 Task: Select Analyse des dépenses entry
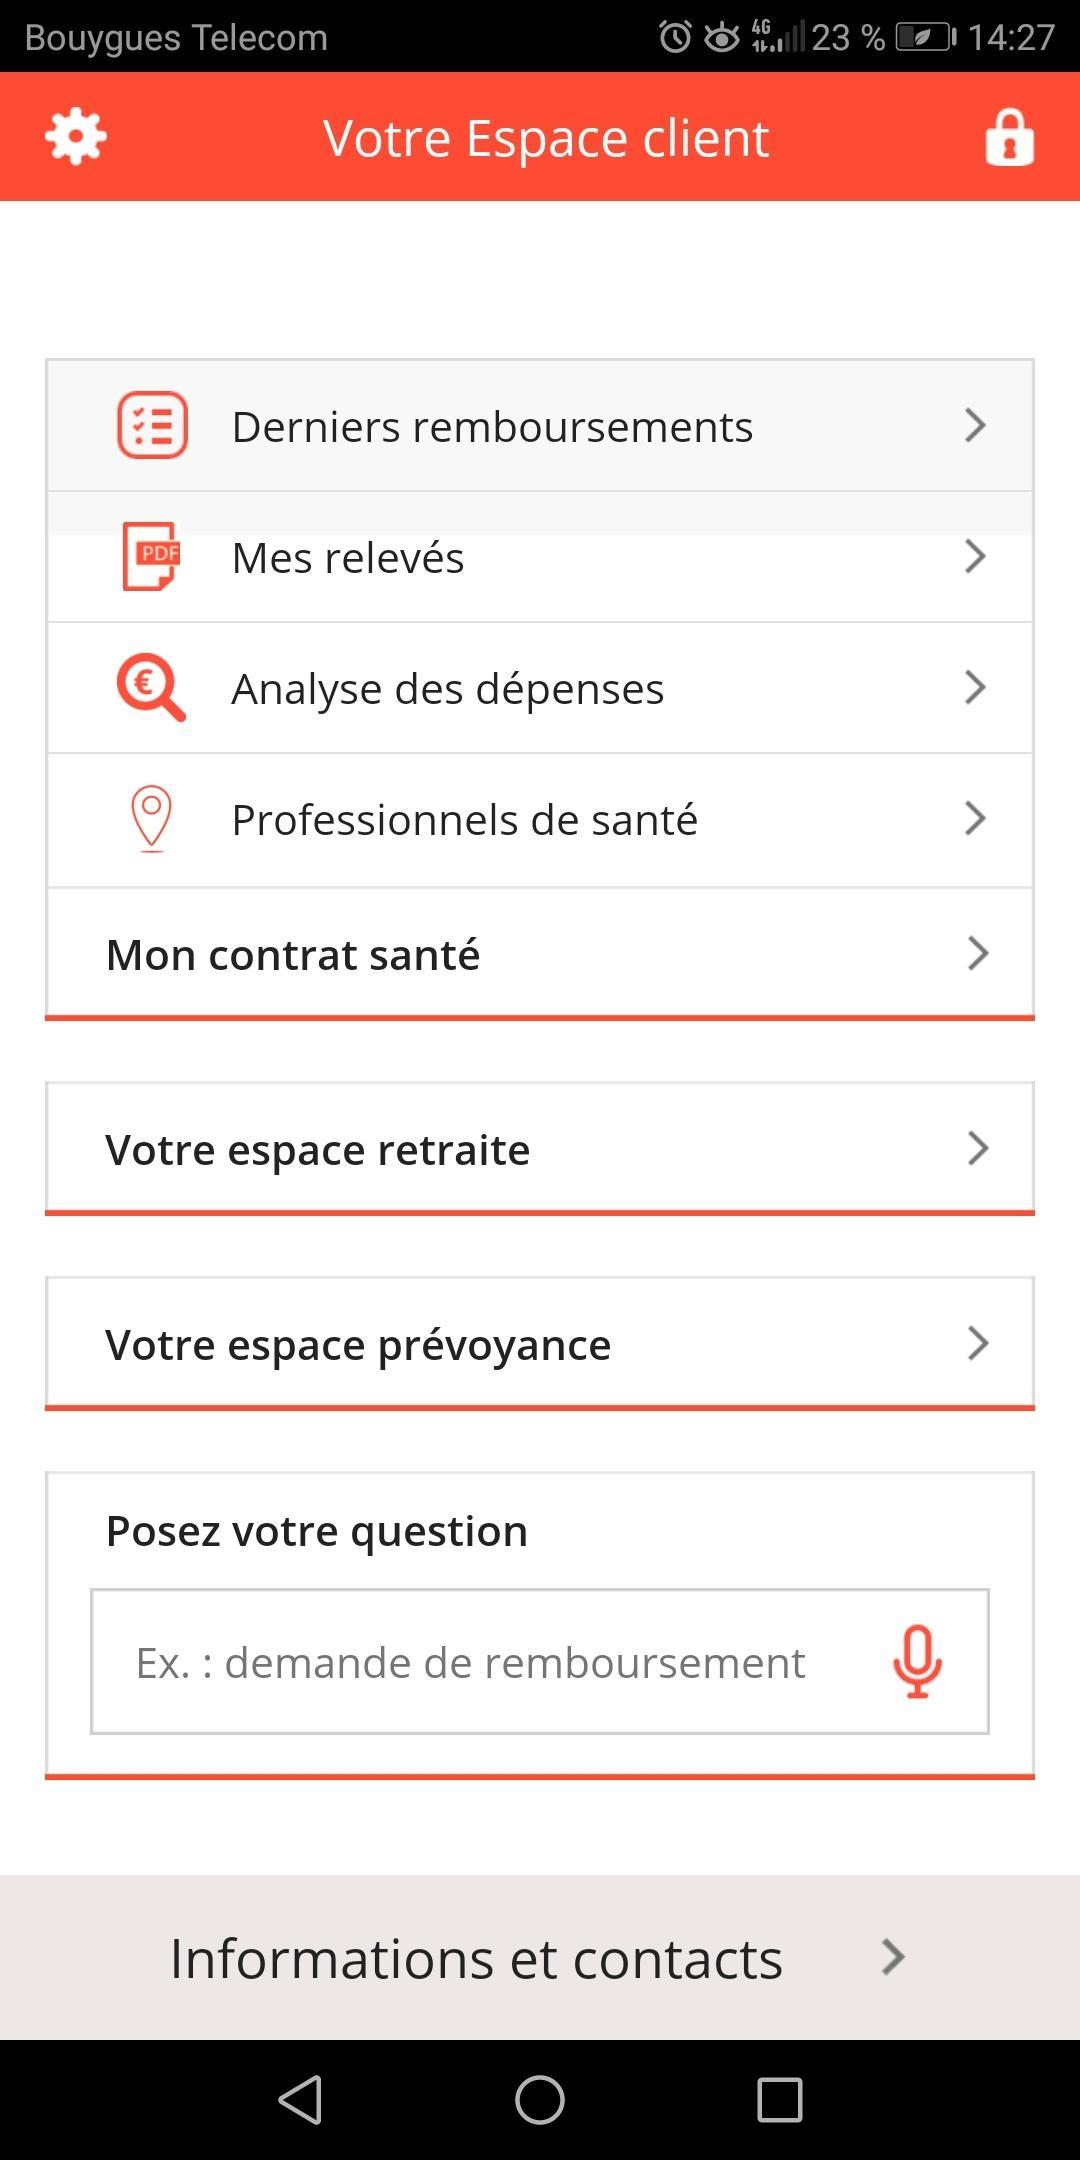point(540,688)
